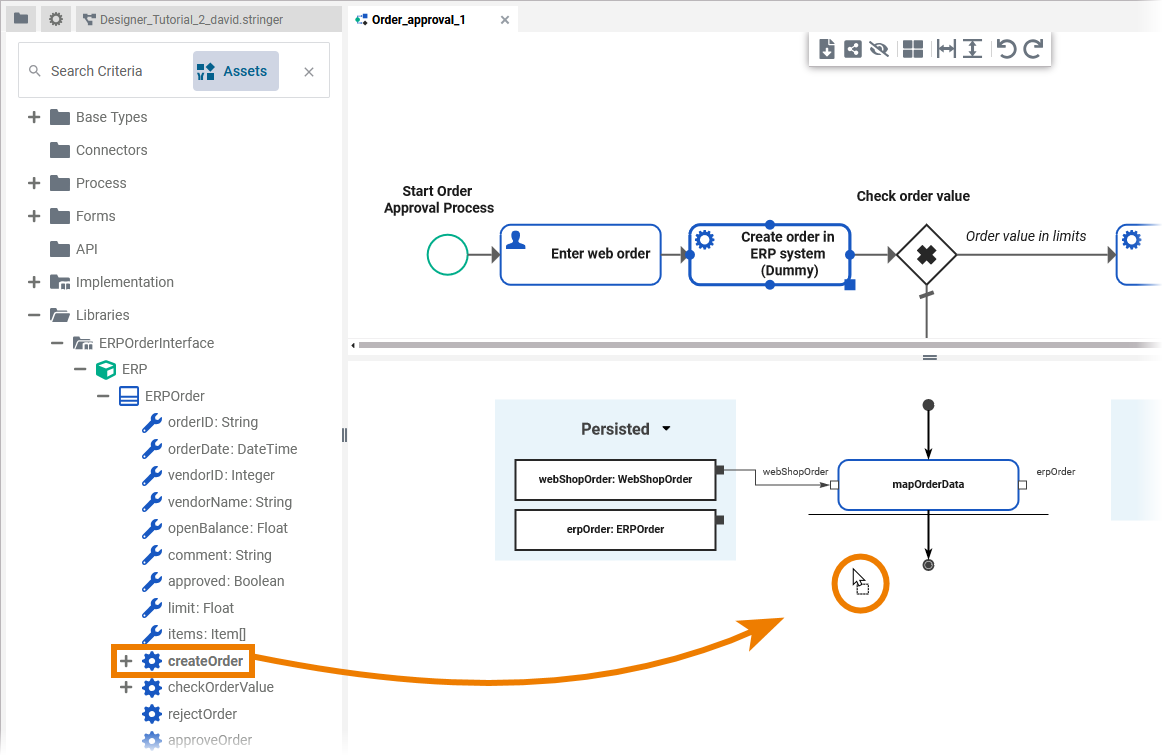Viewport: 1163px width, 756px height.
Task: Click the createOrder gear icon
Action: [x=151, y=661]
